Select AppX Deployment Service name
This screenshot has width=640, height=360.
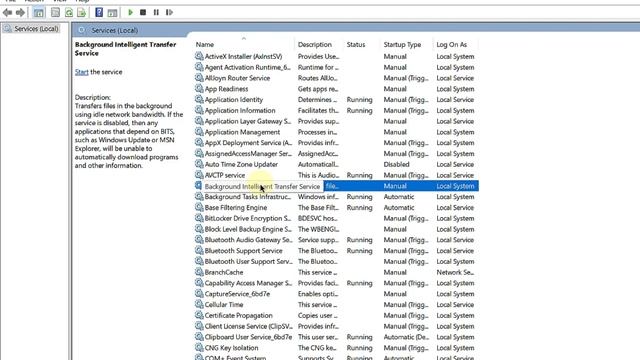point(248,143)
